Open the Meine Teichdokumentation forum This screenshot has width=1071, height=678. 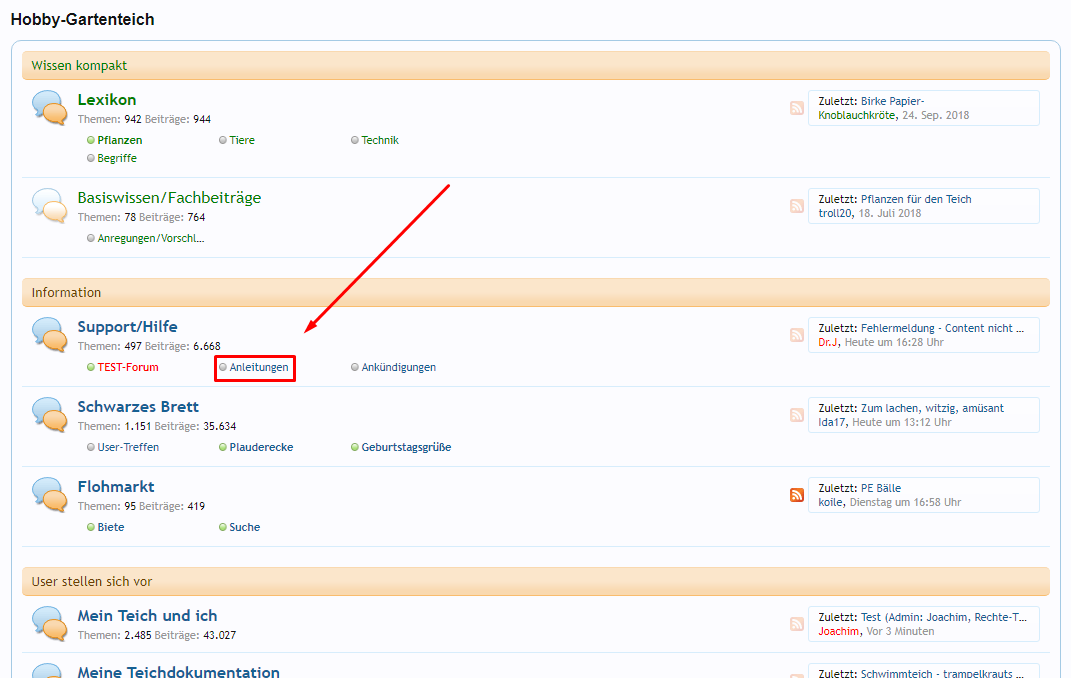tap(179, 672)
